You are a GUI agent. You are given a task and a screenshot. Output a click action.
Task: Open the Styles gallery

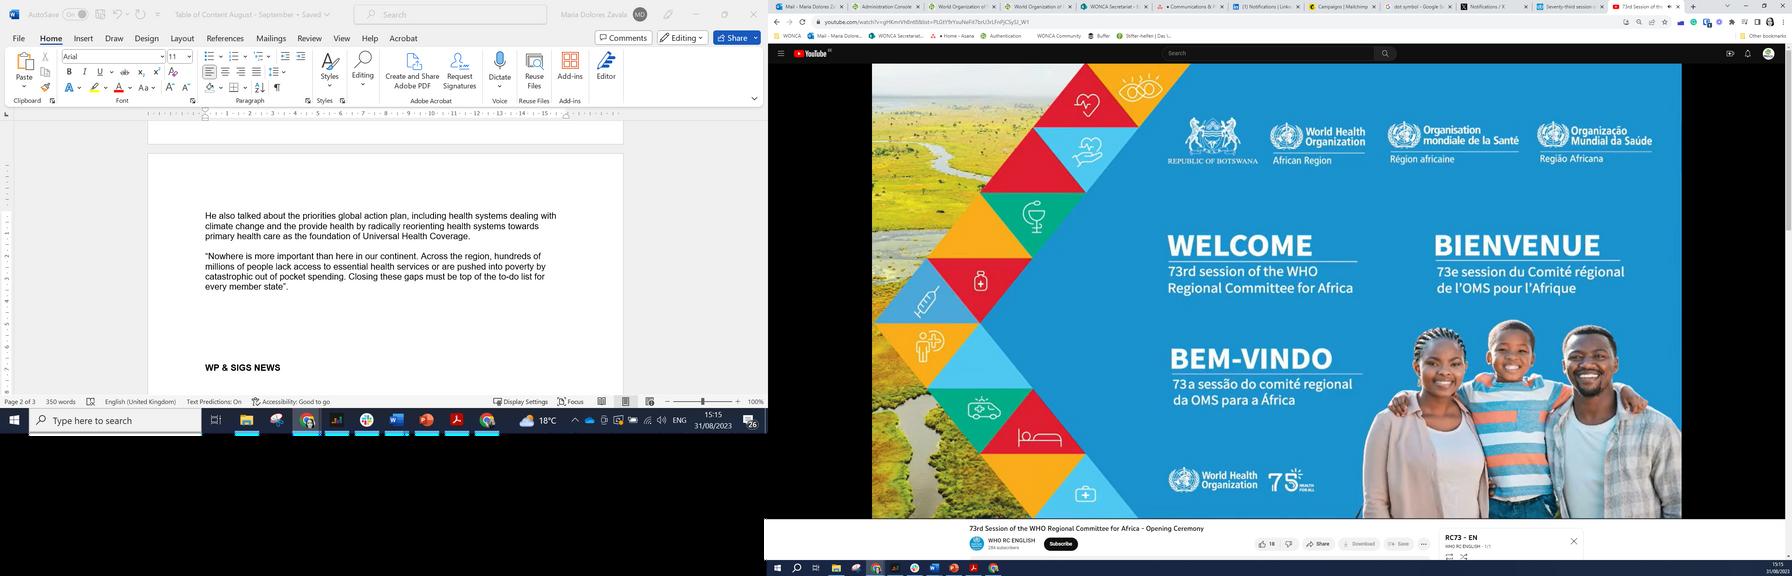[x=329, y=69]
